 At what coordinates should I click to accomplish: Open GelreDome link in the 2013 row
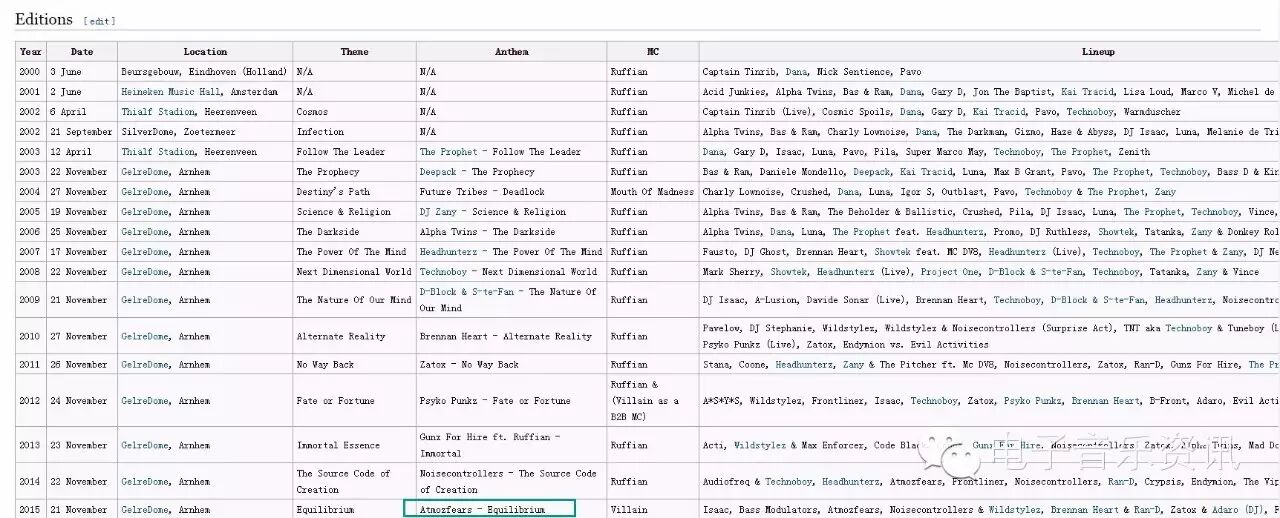(145, 446)
